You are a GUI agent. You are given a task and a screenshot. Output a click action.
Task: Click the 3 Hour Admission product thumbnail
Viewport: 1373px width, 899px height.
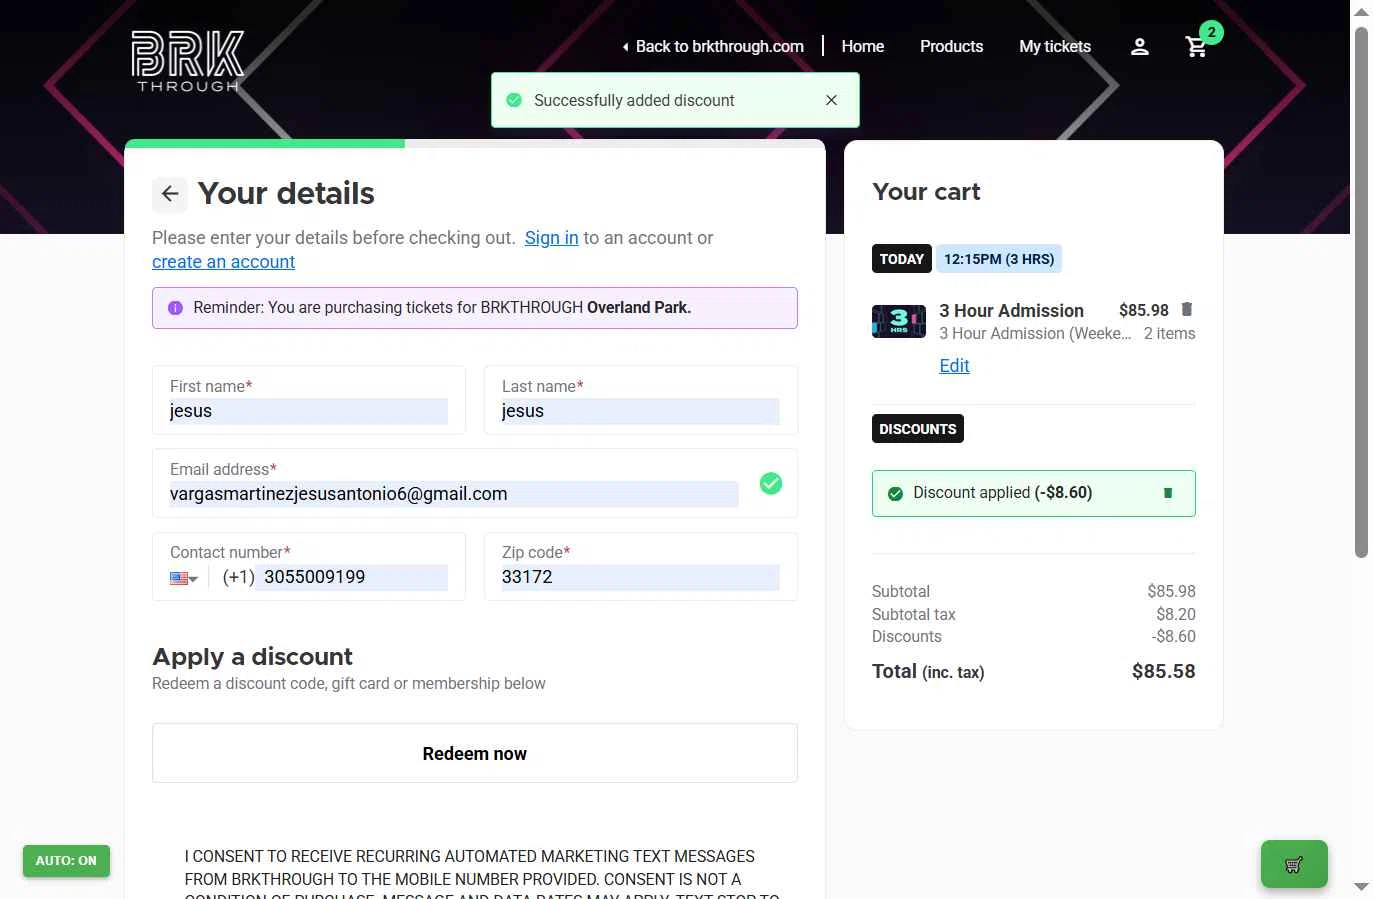tap(899, 321)
